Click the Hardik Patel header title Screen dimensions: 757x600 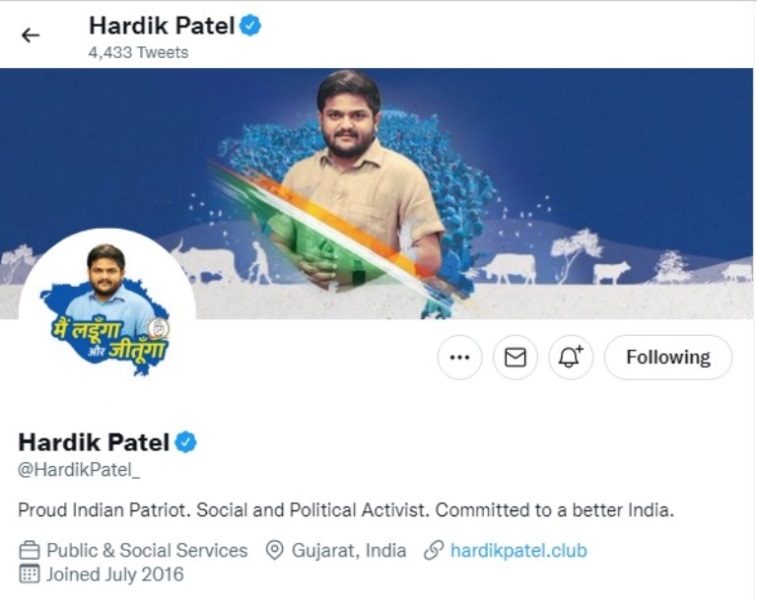(162, 25)
